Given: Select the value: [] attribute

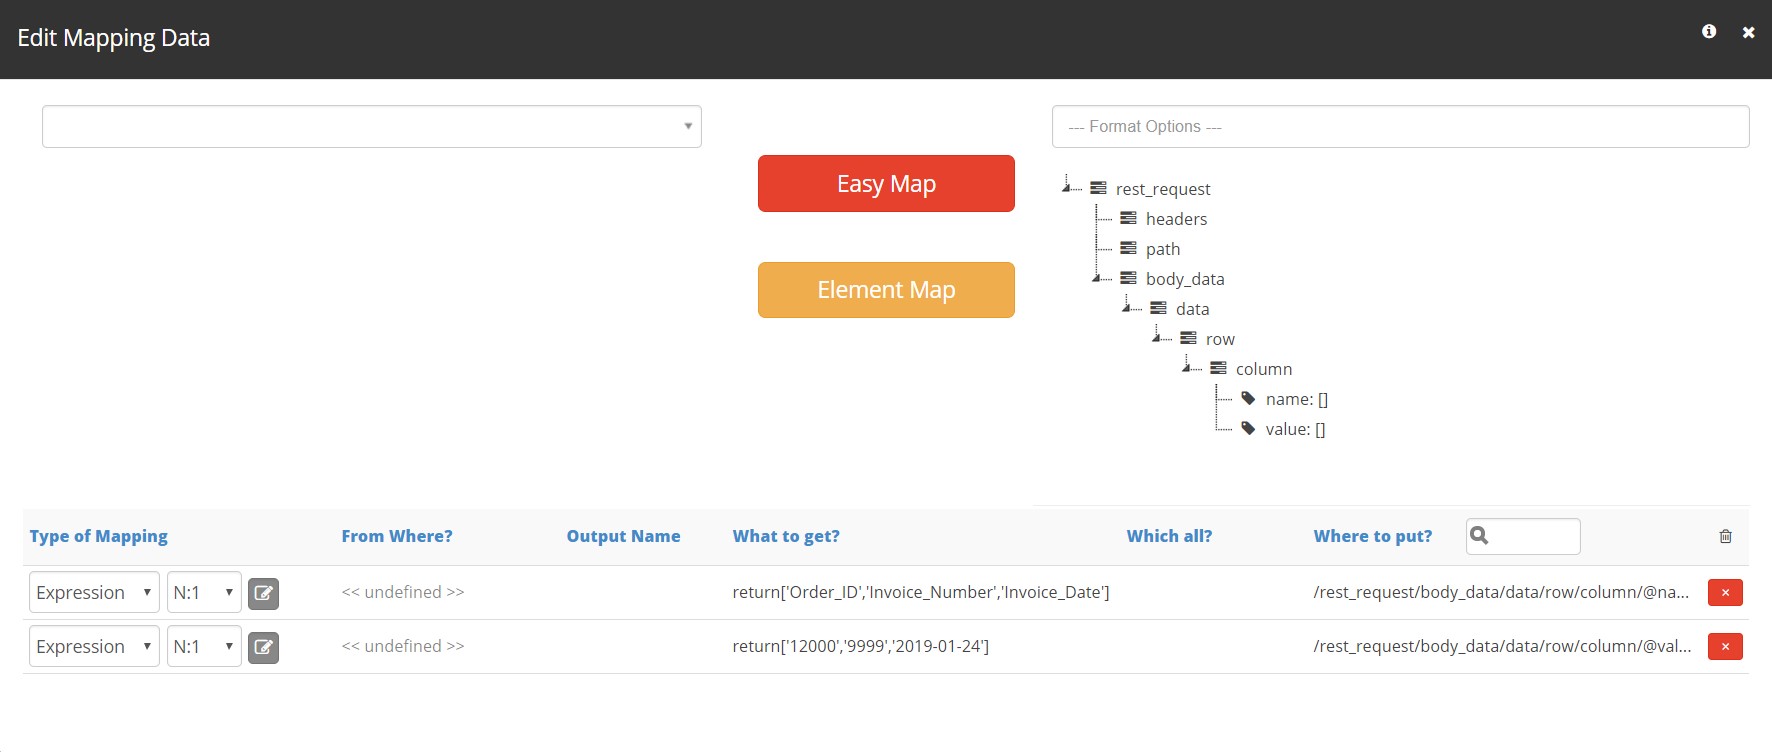Looking at the screenshot, I should [1295, 429].
